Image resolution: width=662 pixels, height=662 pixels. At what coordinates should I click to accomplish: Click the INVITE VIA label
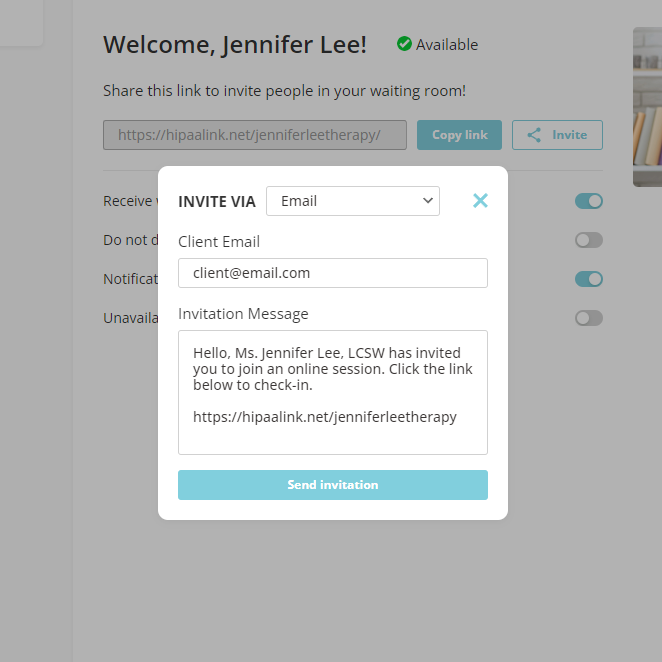217,202
